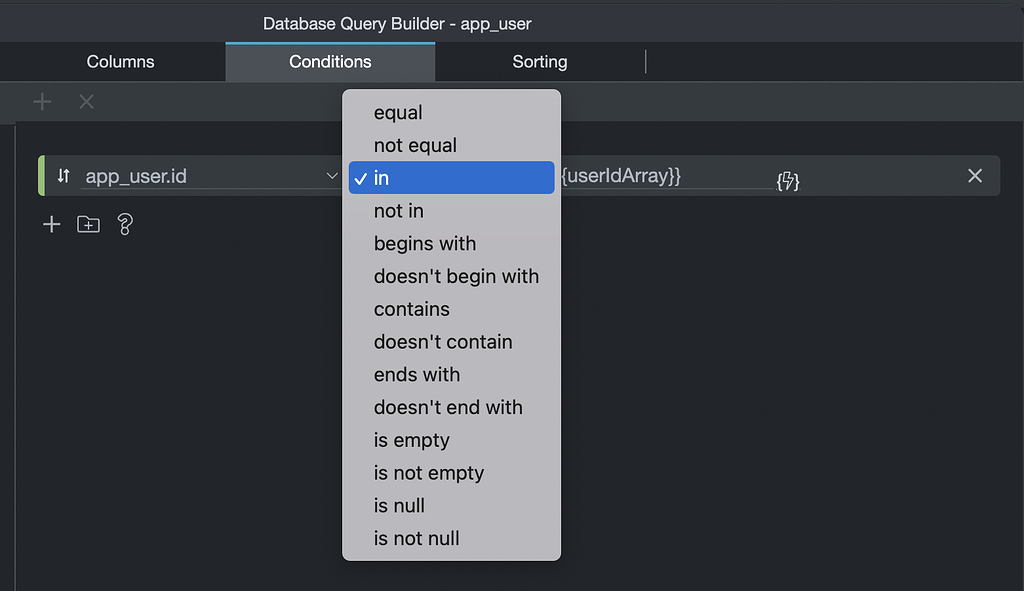Choose 'contains' from the operator menu
This screenshot has width=1024, height=591.
414,309
